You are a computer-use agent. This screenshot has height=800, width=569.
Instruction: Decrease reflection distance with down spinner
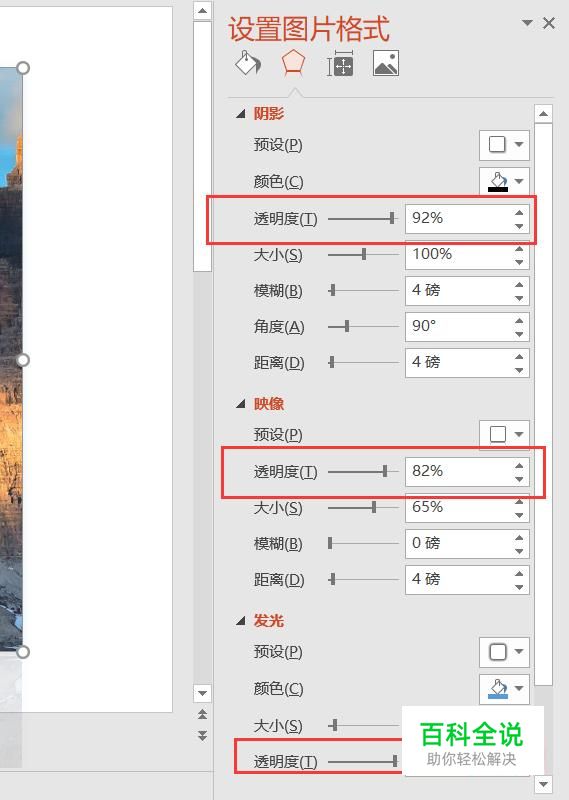[x=519, y=586]
